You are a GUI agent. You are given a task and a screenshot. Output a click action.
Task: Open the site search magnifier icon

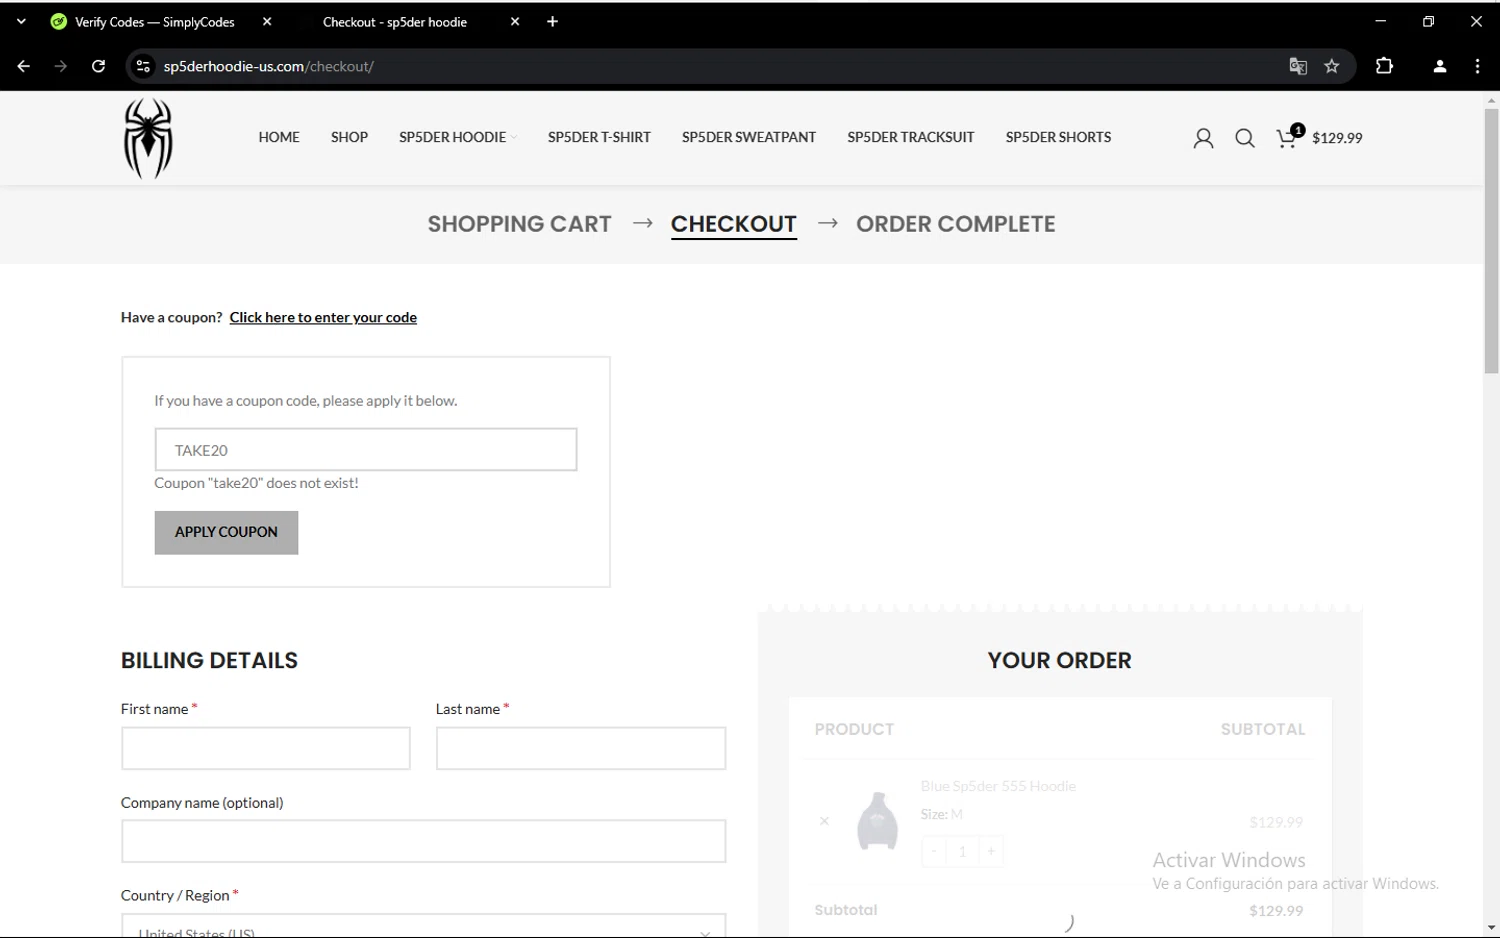pyautogui.click(x=1244, y=138)
